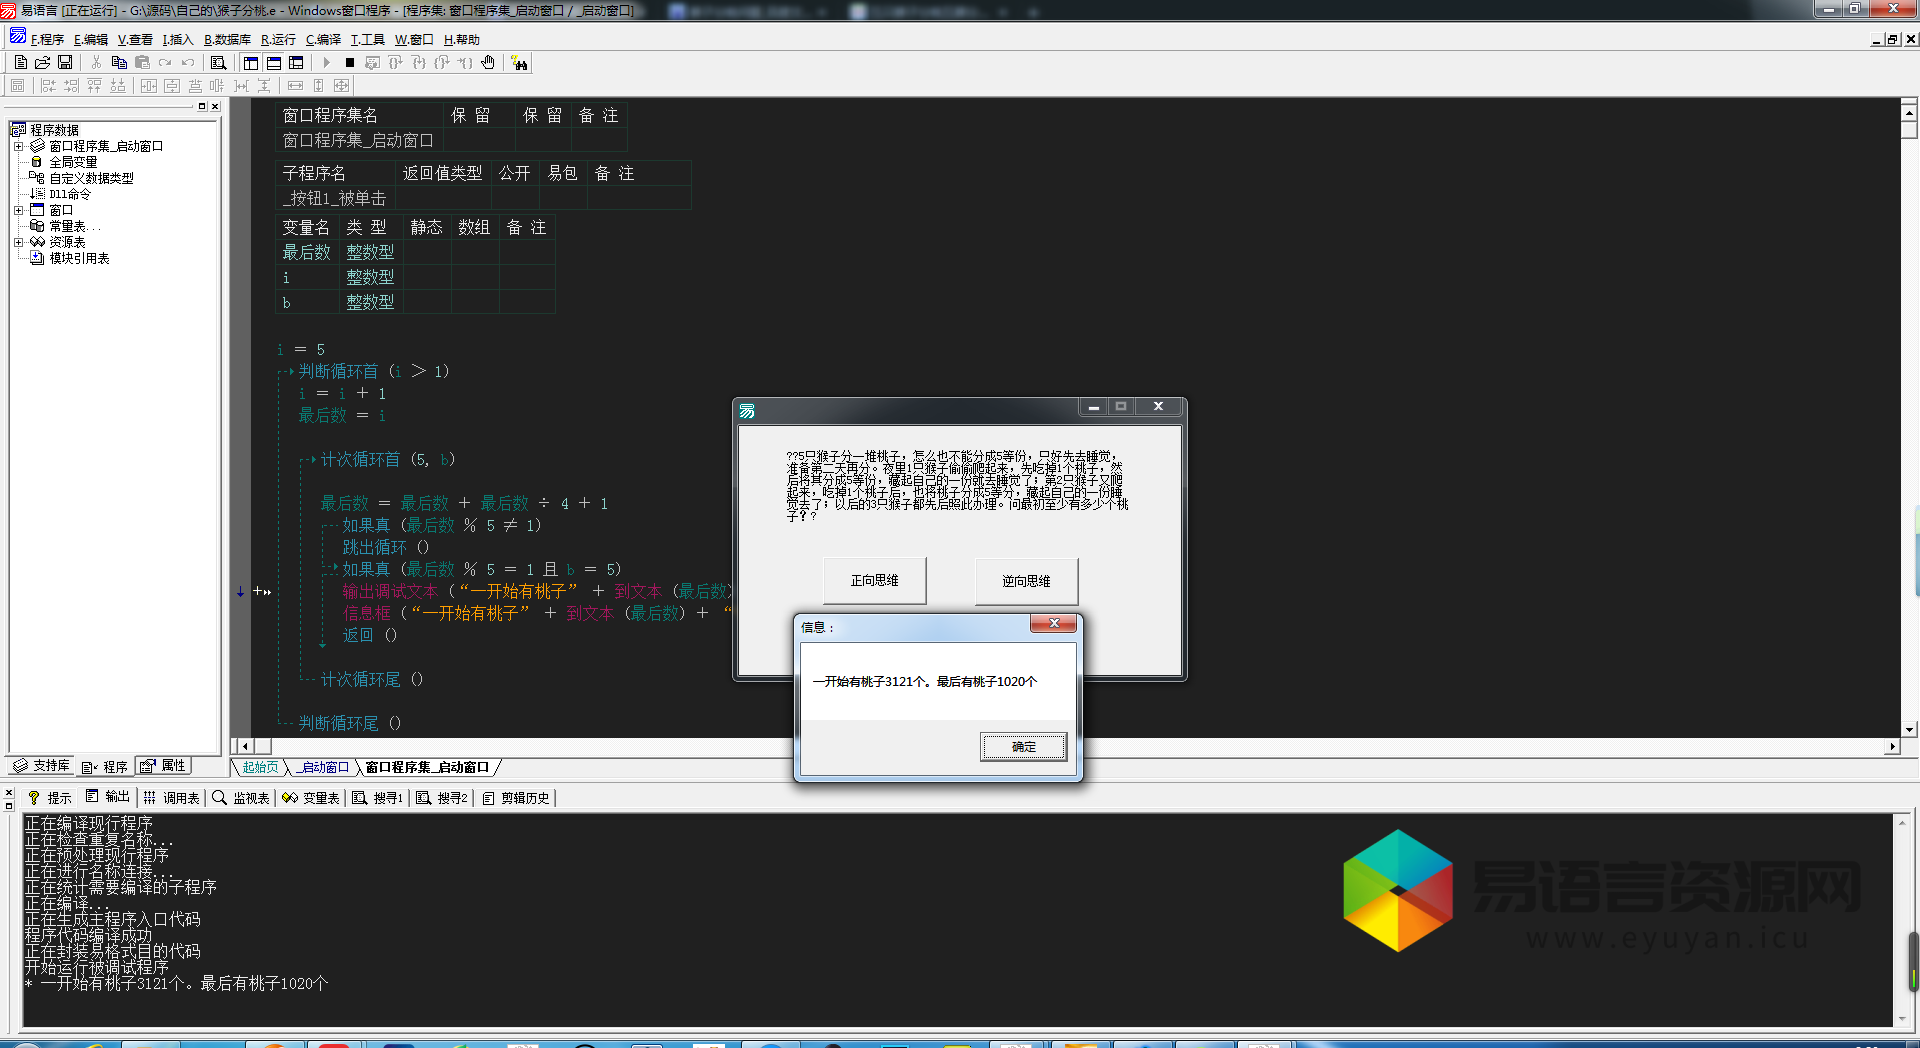Image resolution: width=1920 pixels, height=1048 pixels.
Task: Switch to the _启动窗口 editor tab
Action: point(324,768)
